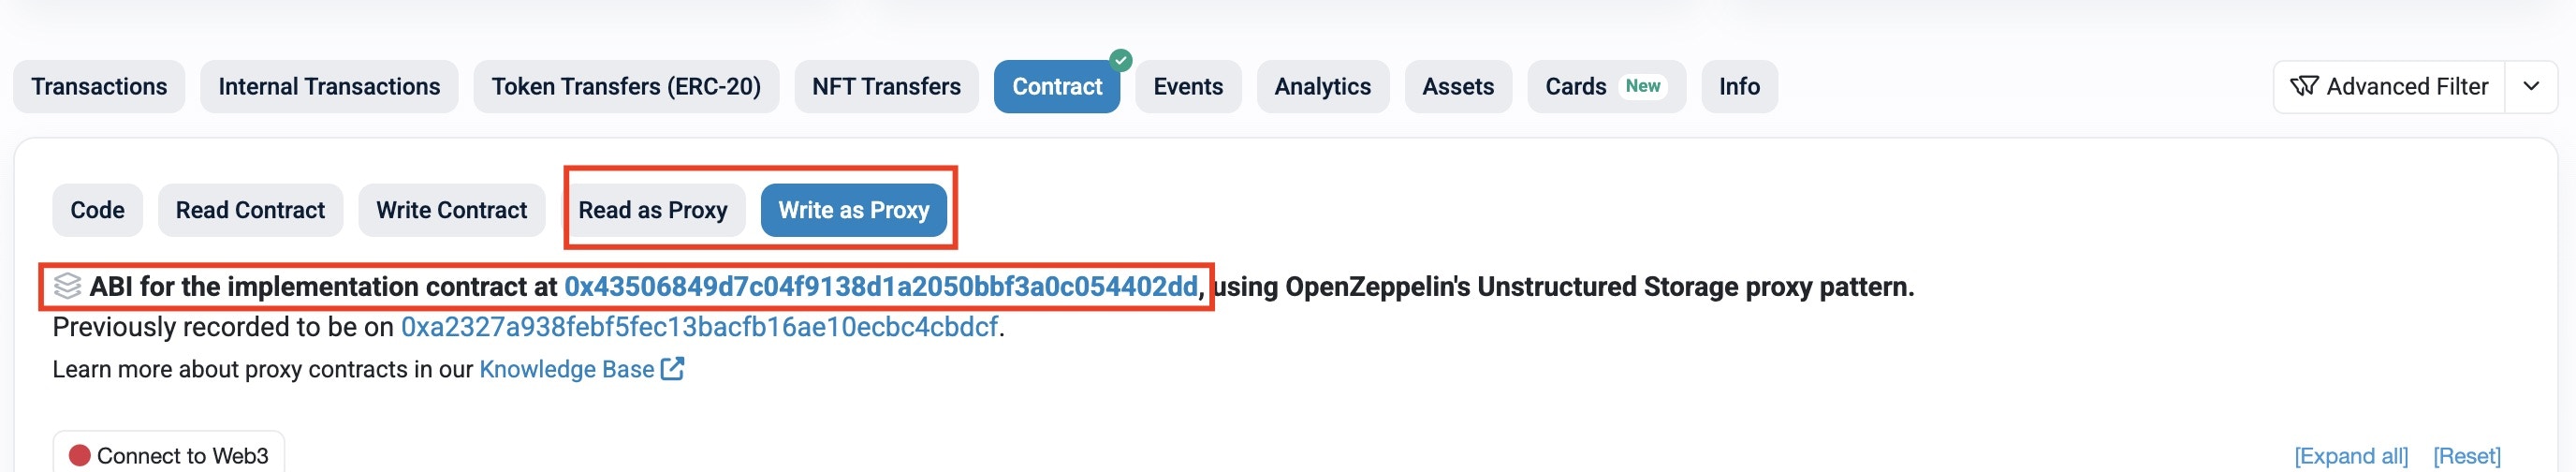The height and width of the screenshot is (472, 2576).
Task: Open the Transactions tab
Action: [x=99, y=87]
